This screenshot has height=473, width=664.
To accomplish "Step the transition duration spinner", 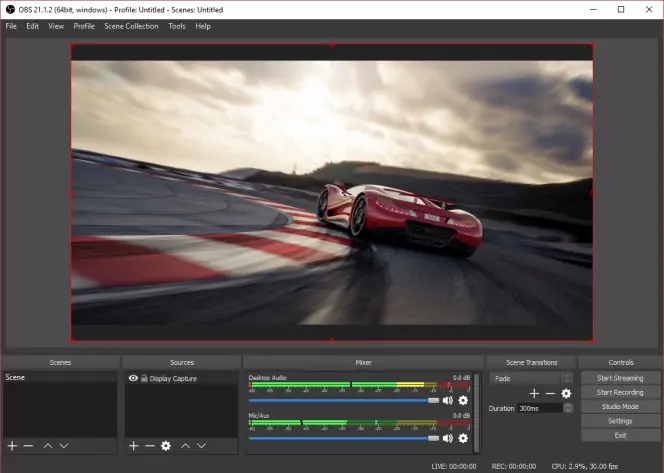I will [568, 409].
